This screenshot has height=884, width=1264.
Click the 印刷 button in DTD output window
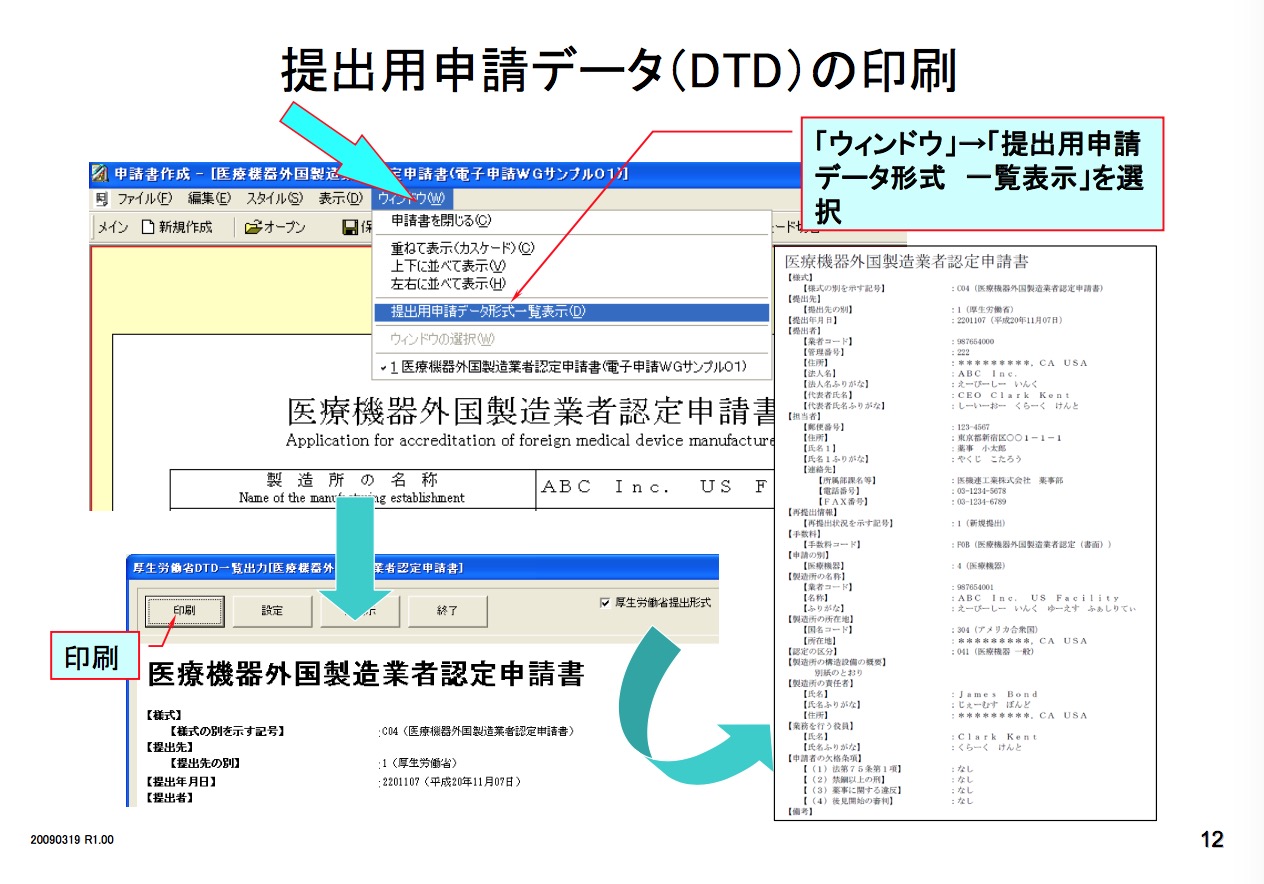click(x=184, y=610)
